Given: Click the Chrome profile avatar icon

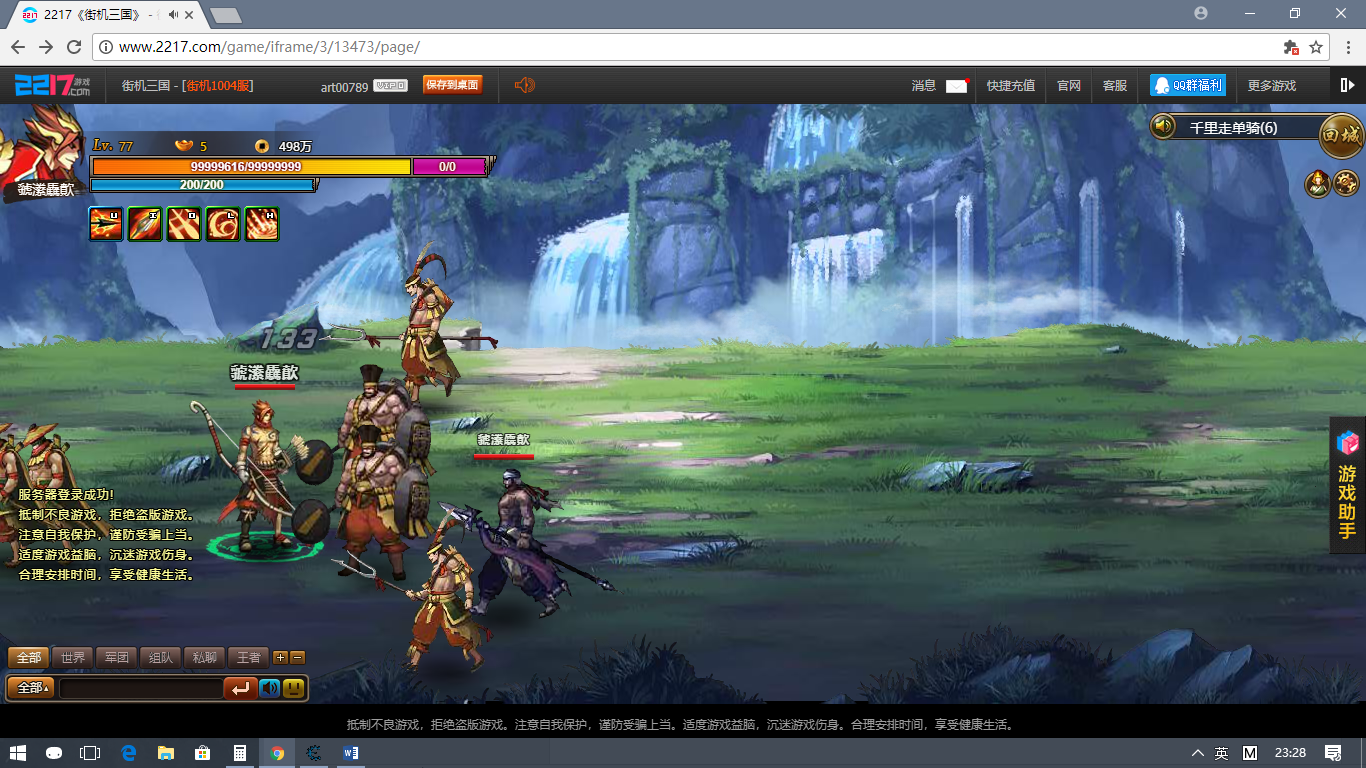Looking at the screenshot, I should click(x=1201, y=13).
